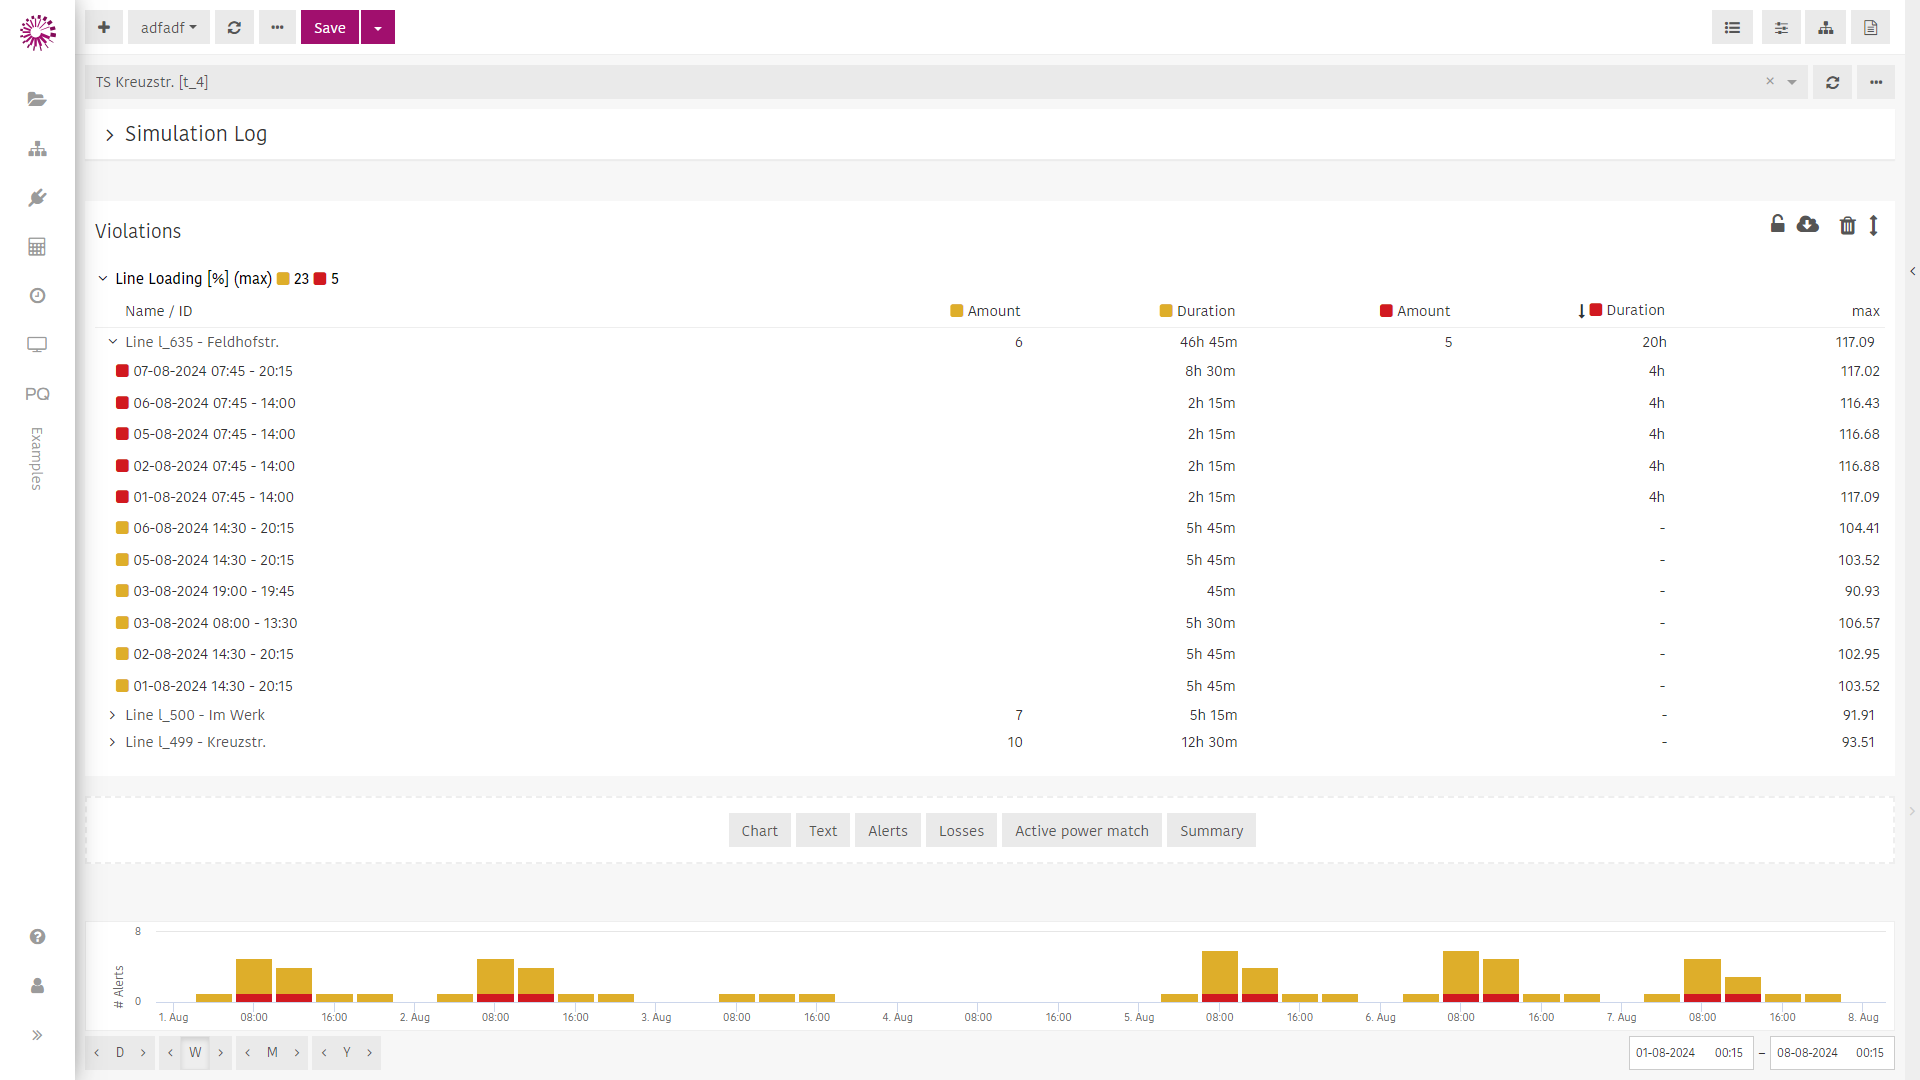Sort by red Duration column header
Screen dimensions: 1920x1080
[x=1622, y=310]
